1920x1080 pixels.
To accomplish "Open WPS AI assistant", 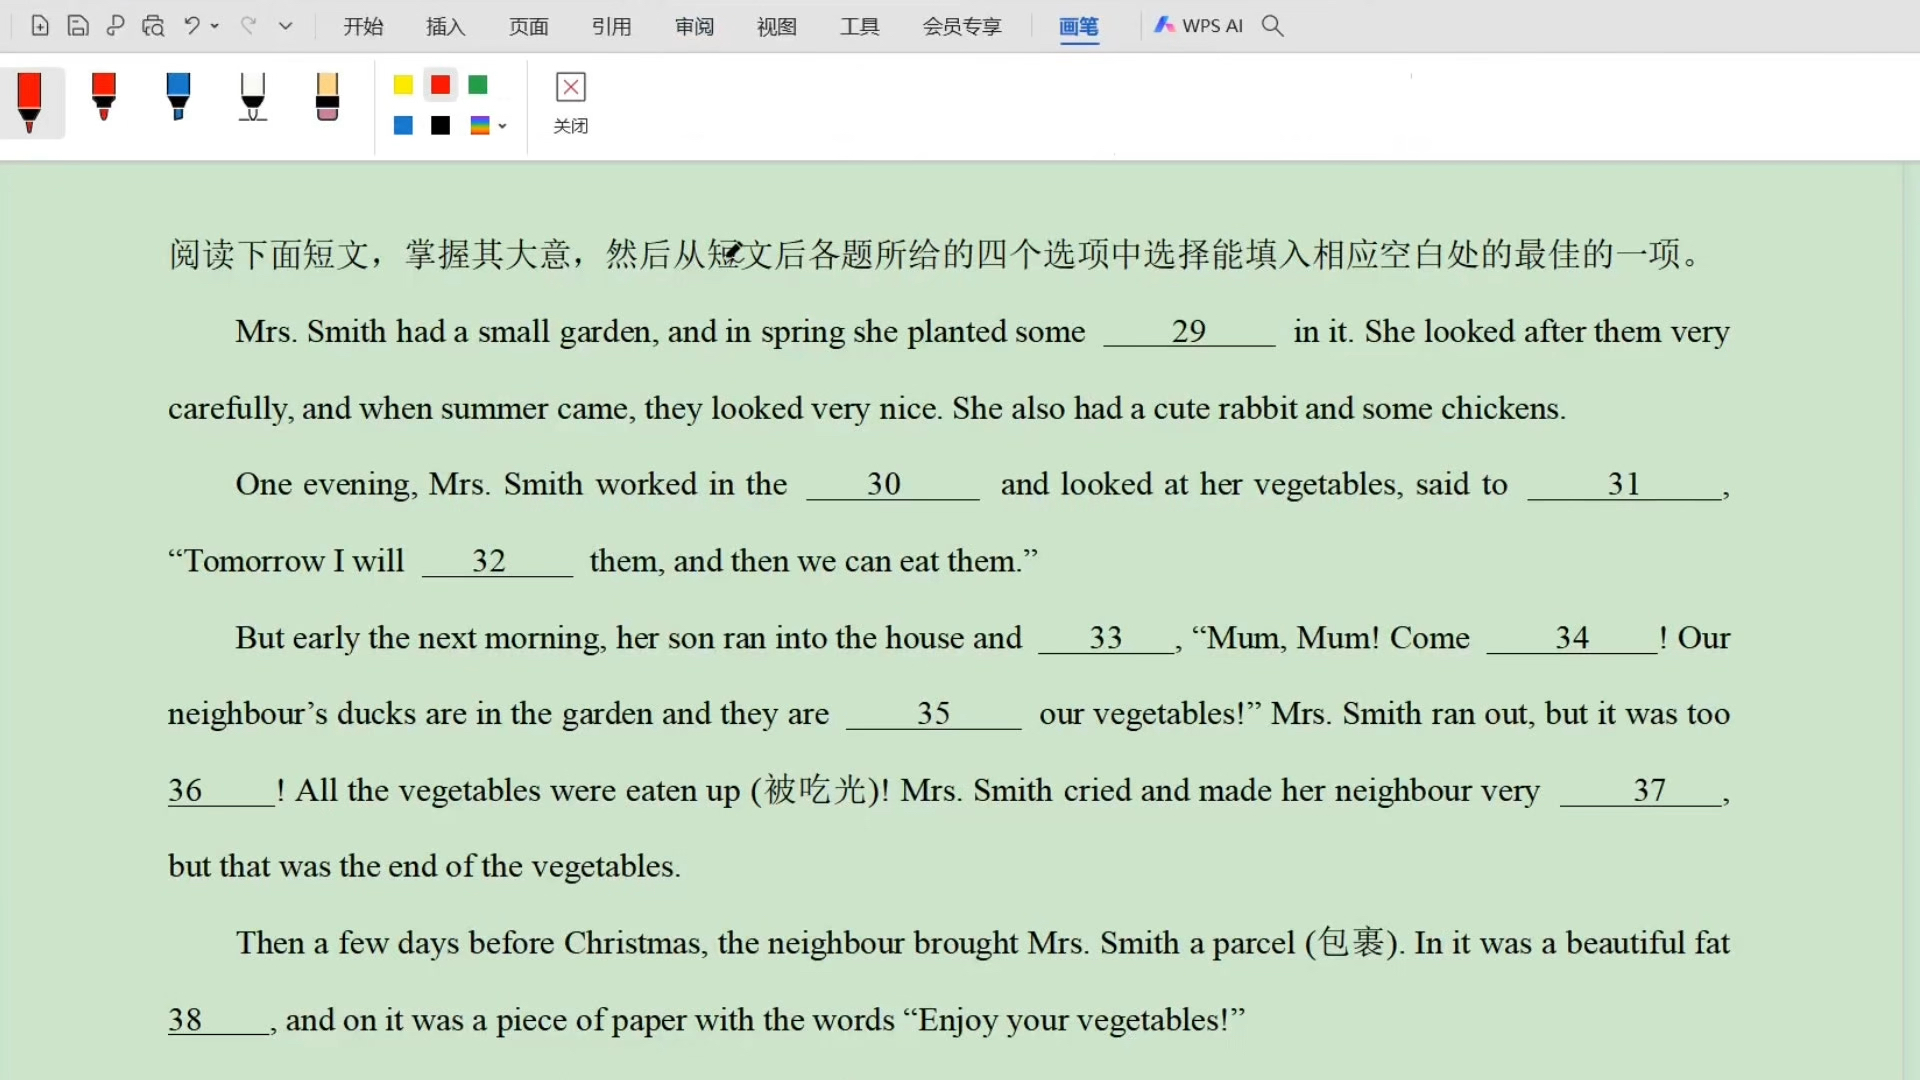I will 1199,26.
